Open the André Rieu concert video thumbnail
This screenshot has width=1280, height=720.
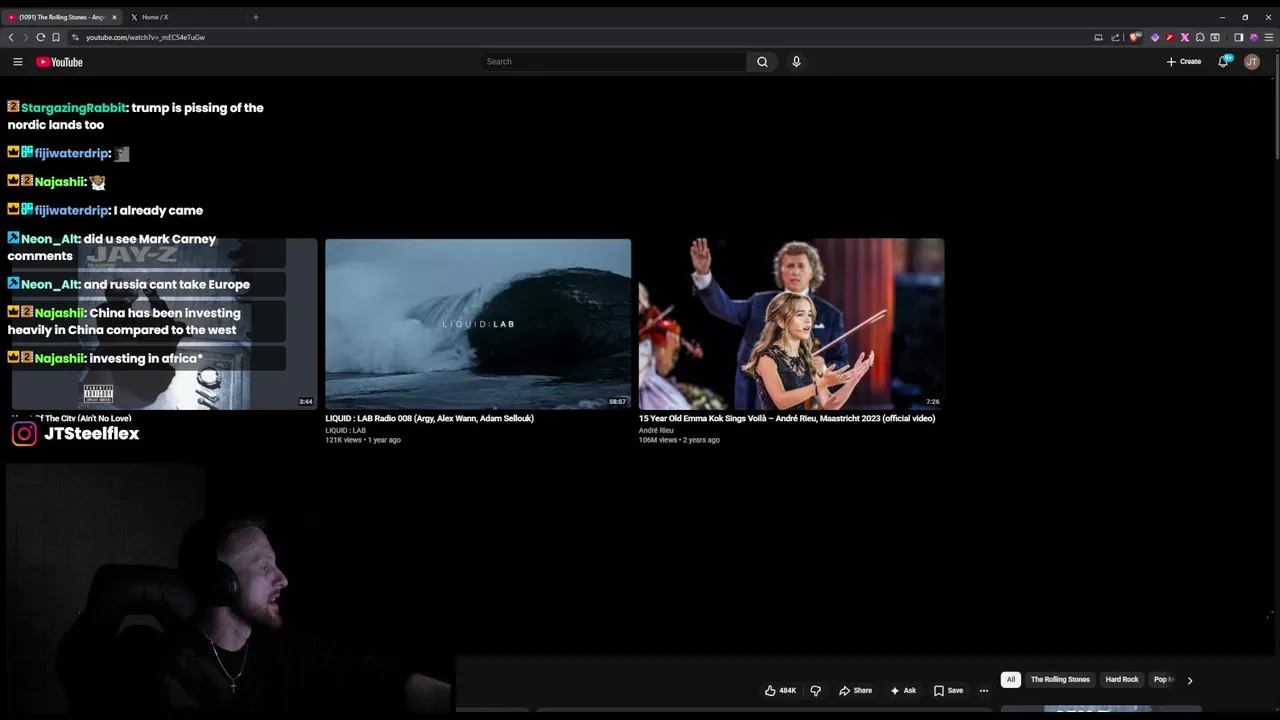[791, 323]
